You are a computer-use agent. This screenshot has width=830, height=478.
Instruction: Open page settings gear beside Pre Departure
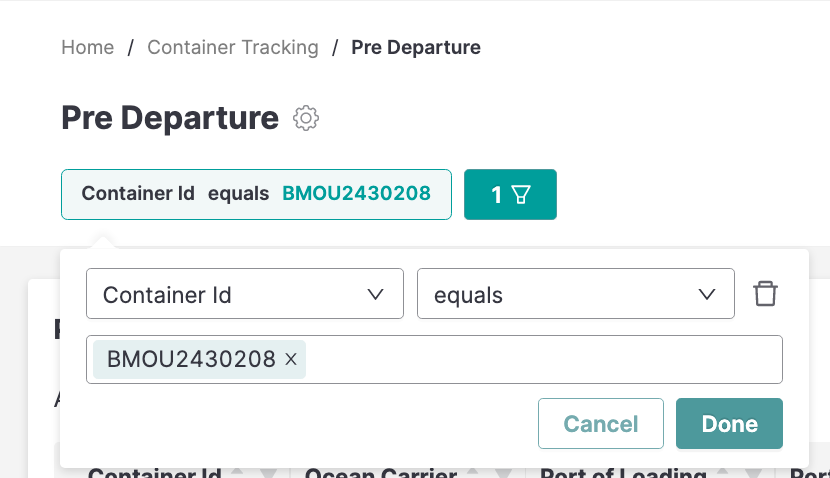coord(306,118)
